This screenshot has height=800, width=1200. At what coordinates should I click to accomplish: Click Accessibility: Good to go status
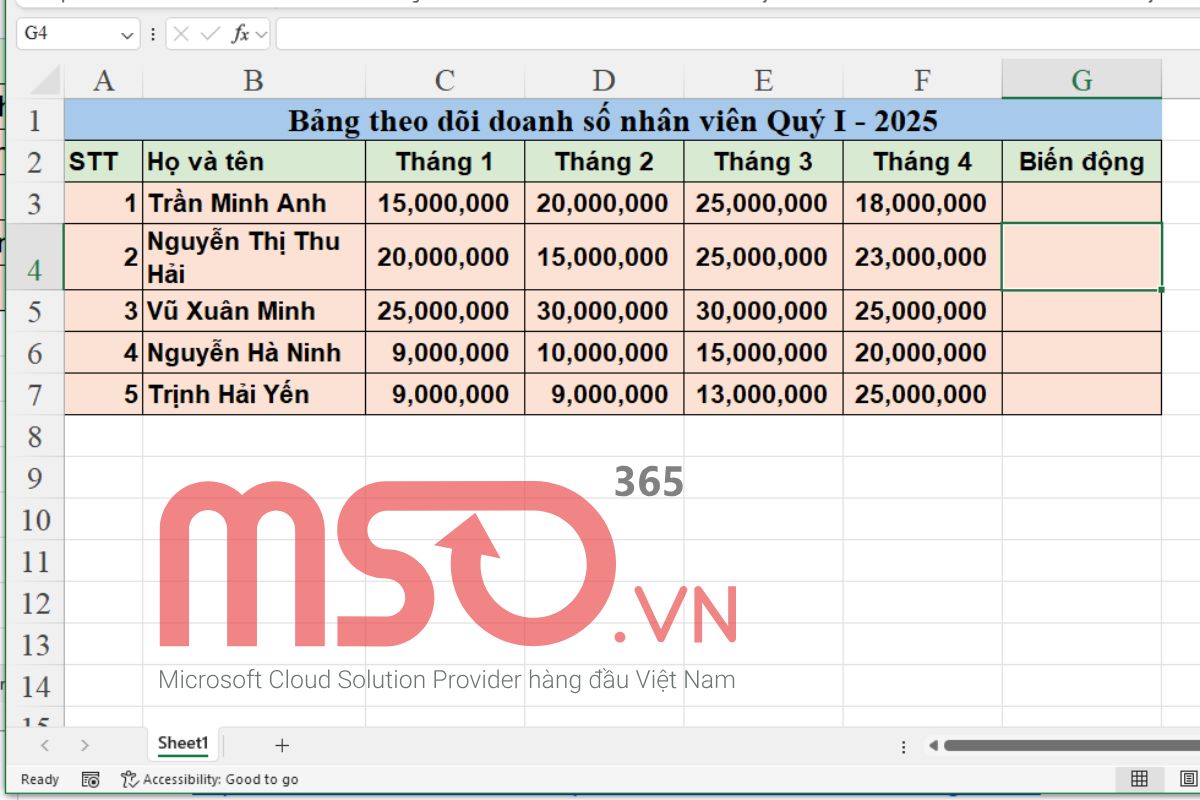210,779
